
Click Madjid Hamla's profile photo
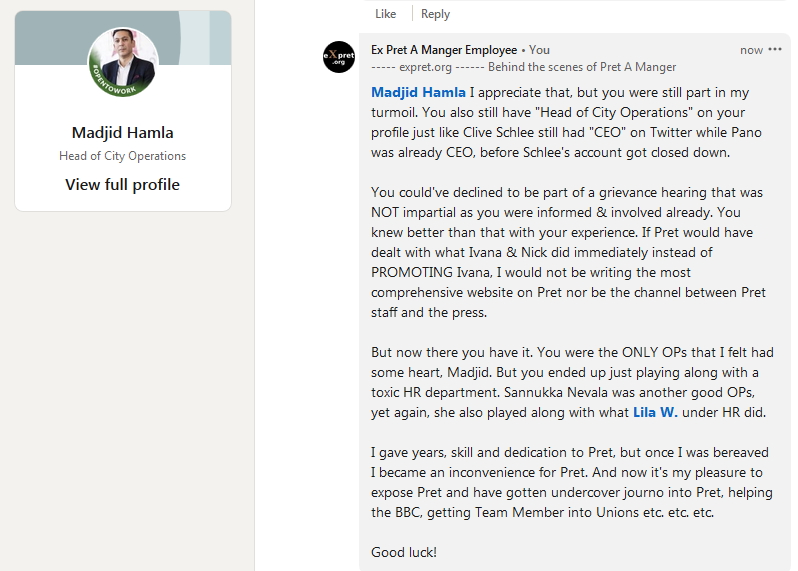[x=123, y=62]
